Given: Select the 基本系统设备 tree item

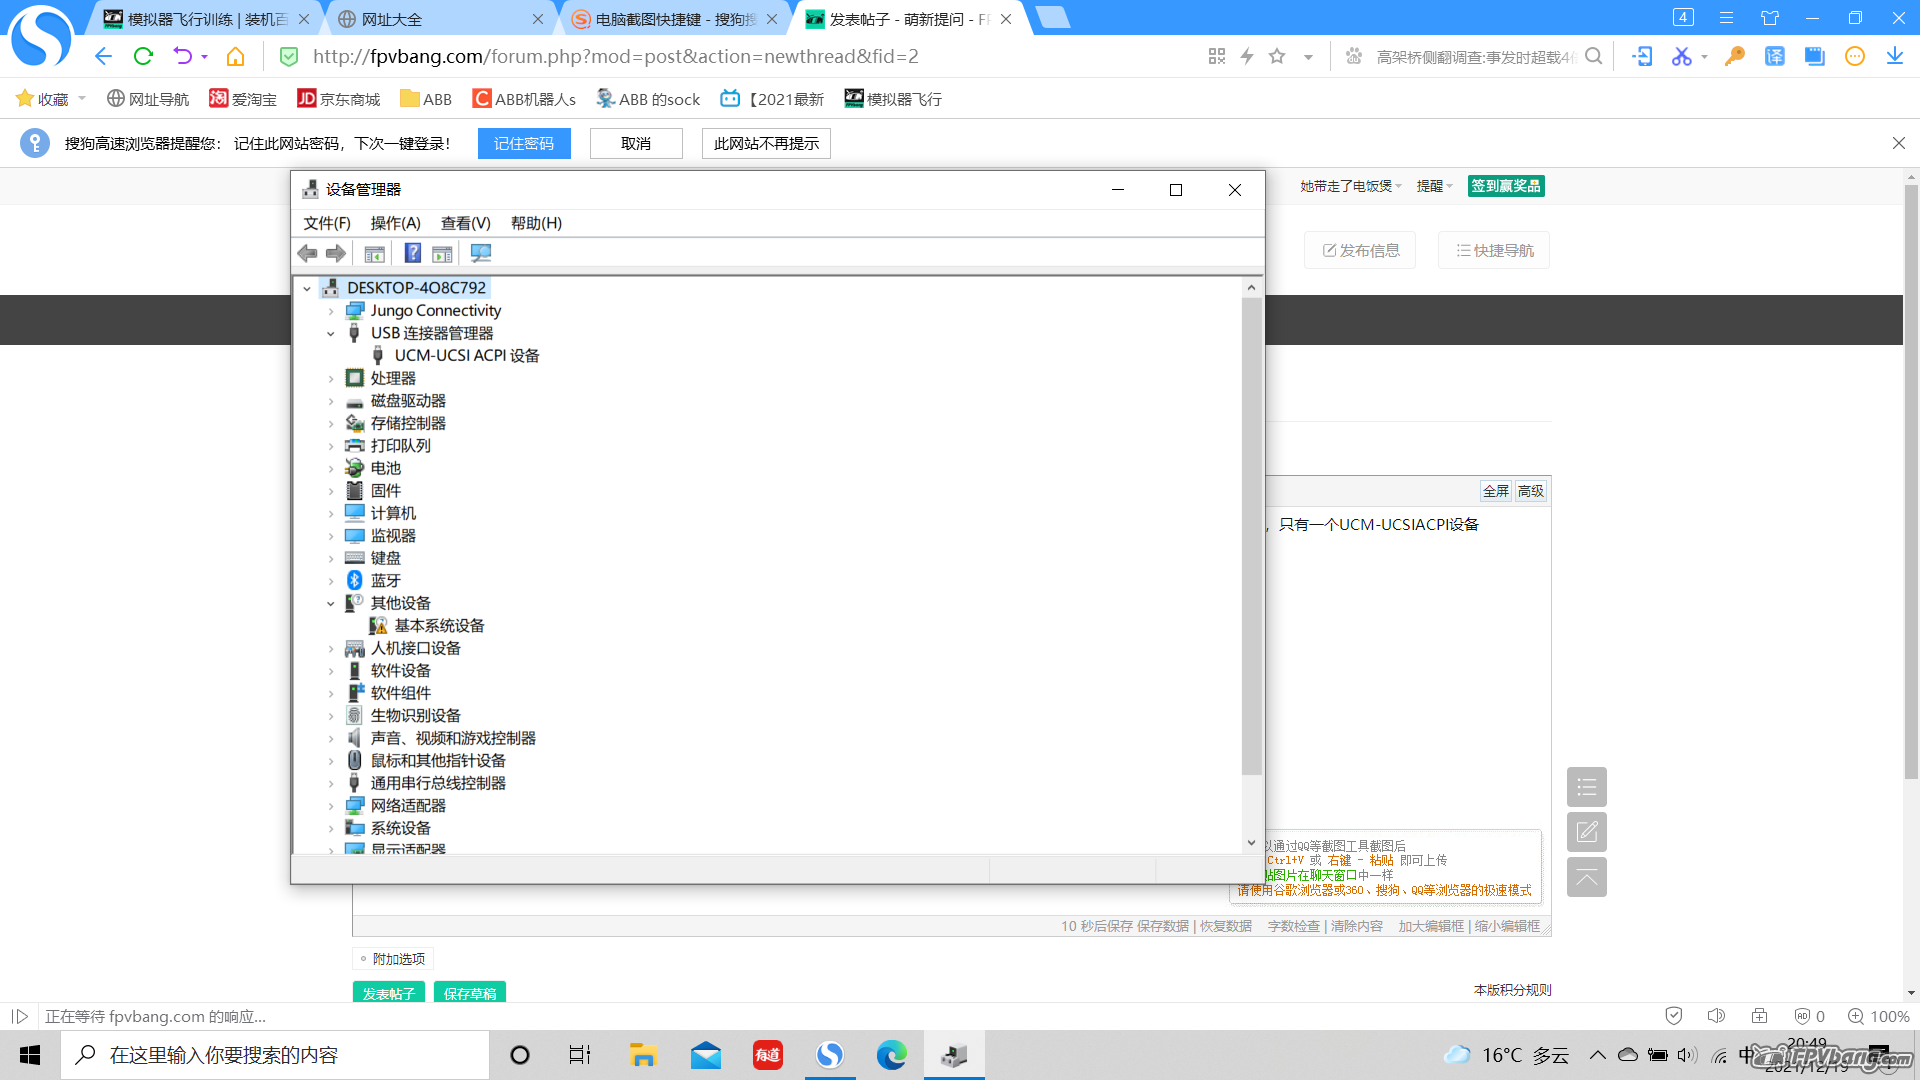Looking at the screenshot, I should pos(440,626).
